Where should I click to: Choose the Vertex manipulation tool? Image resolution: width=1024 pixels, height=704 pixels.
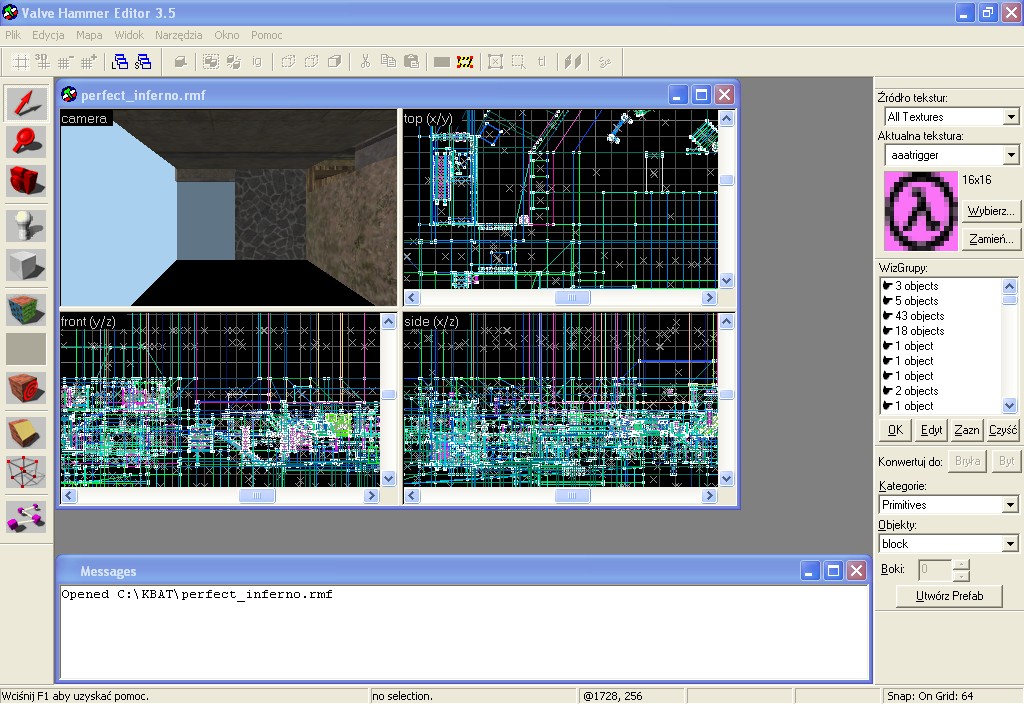26,472
